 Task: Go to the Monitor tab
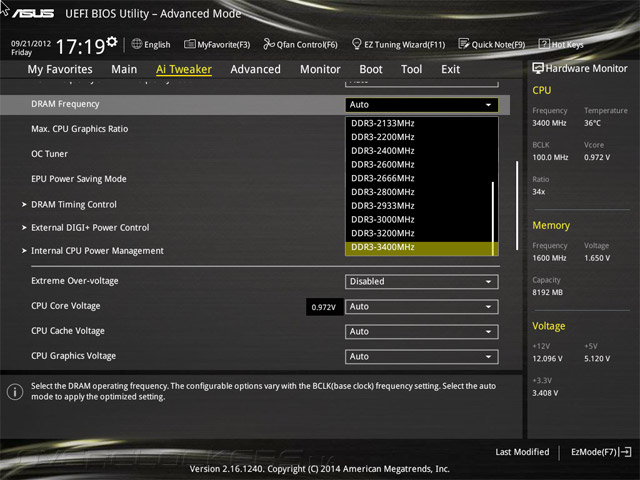click(320, 69)
